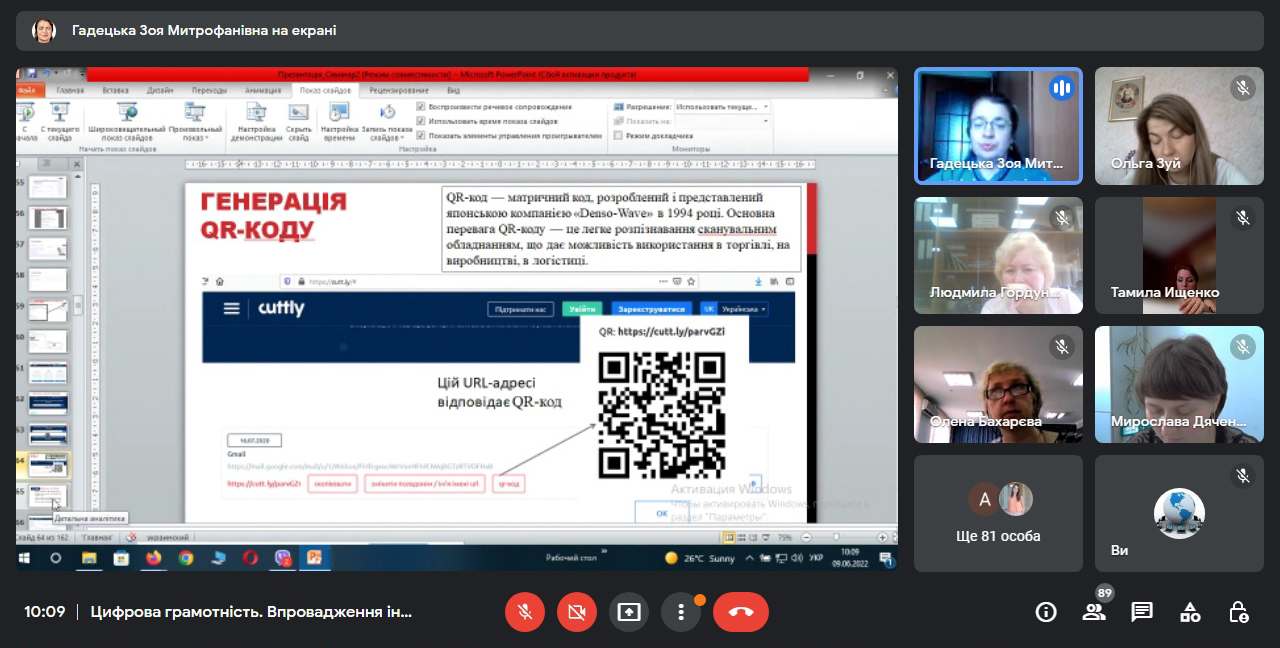Screen dimensions: 1280x648
Task: Switch to the 'Дизайн' ribbon tab
Action: [160, 90]
